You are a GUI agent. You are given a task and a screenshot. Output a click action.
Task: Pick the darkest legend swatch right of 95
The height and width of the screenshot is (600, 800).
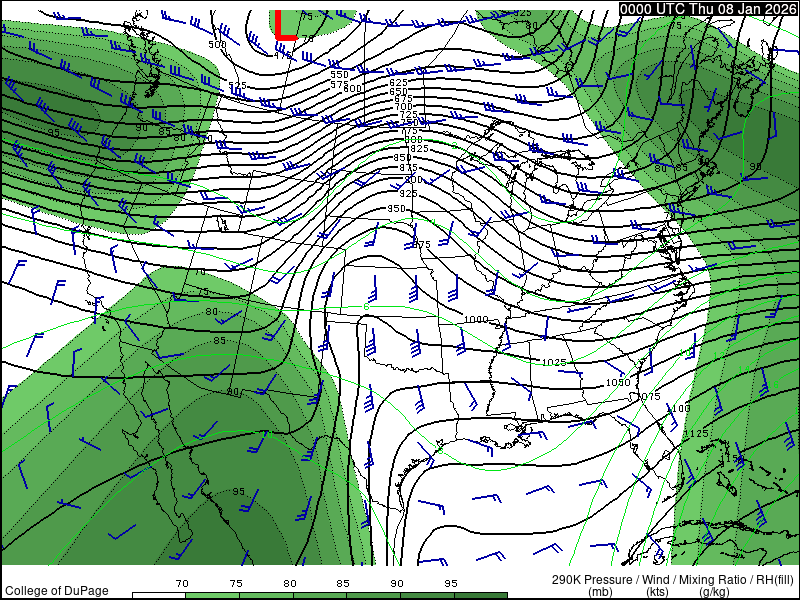(x=480, y=595)
